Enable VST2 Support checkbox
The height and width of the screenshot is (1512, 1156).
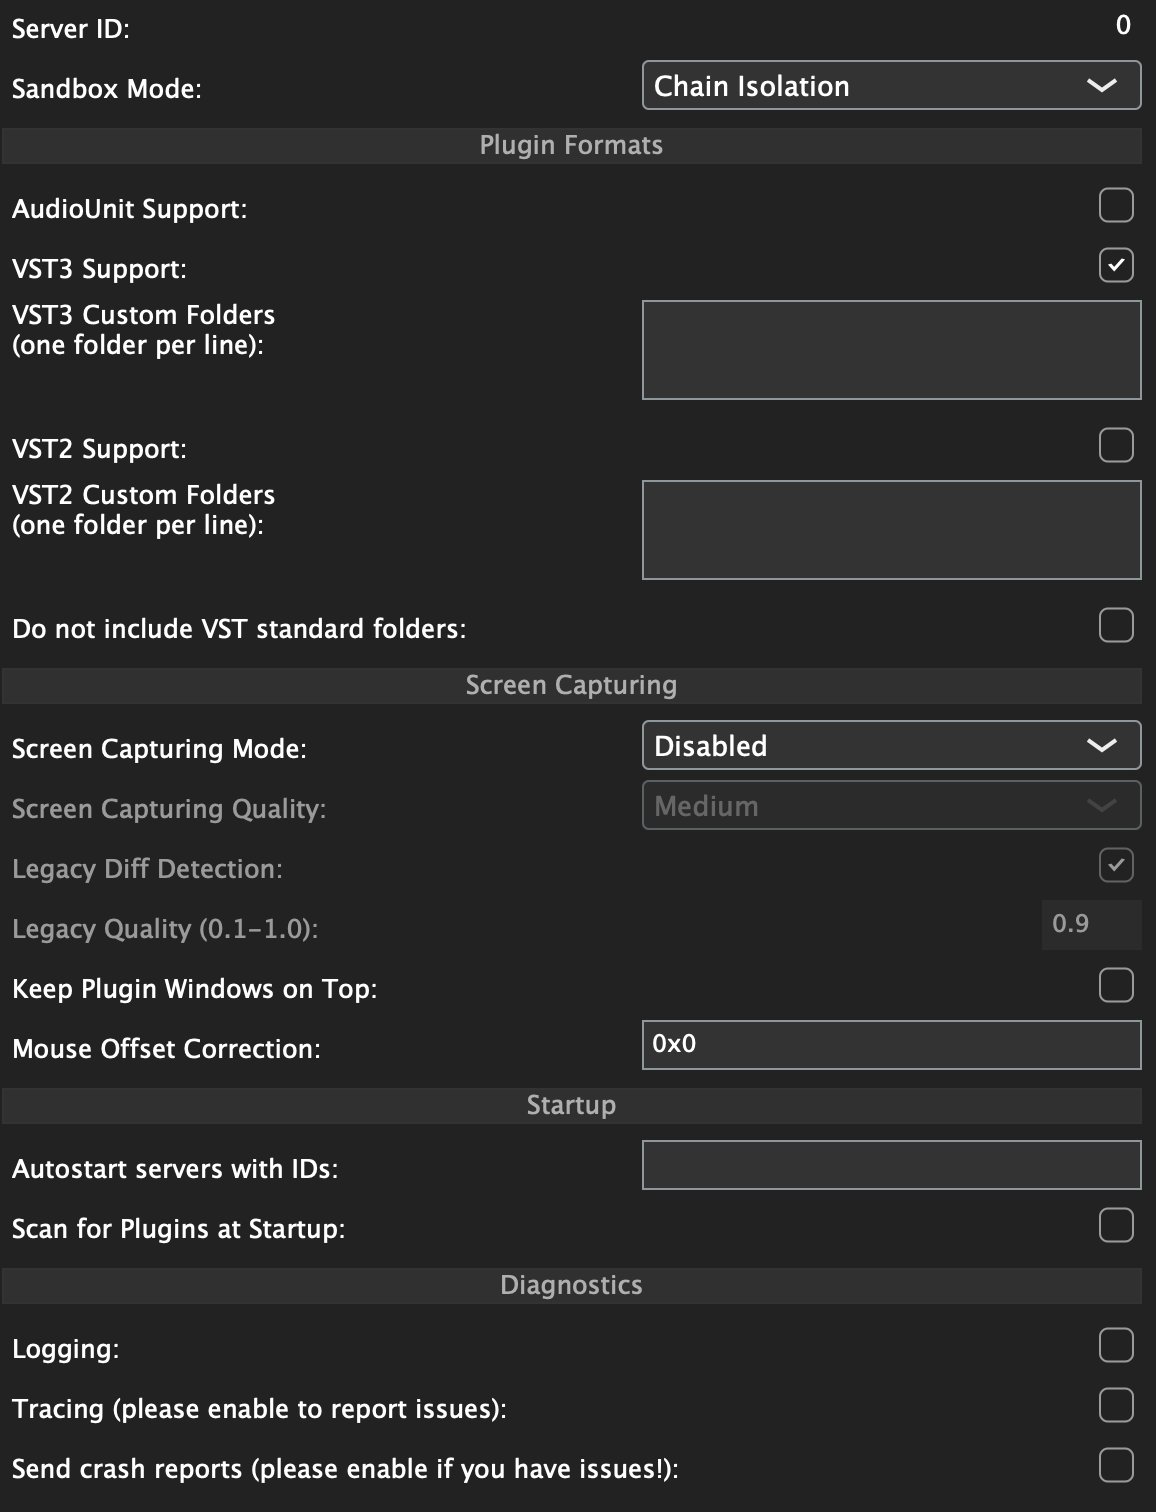coord(1116,446)
